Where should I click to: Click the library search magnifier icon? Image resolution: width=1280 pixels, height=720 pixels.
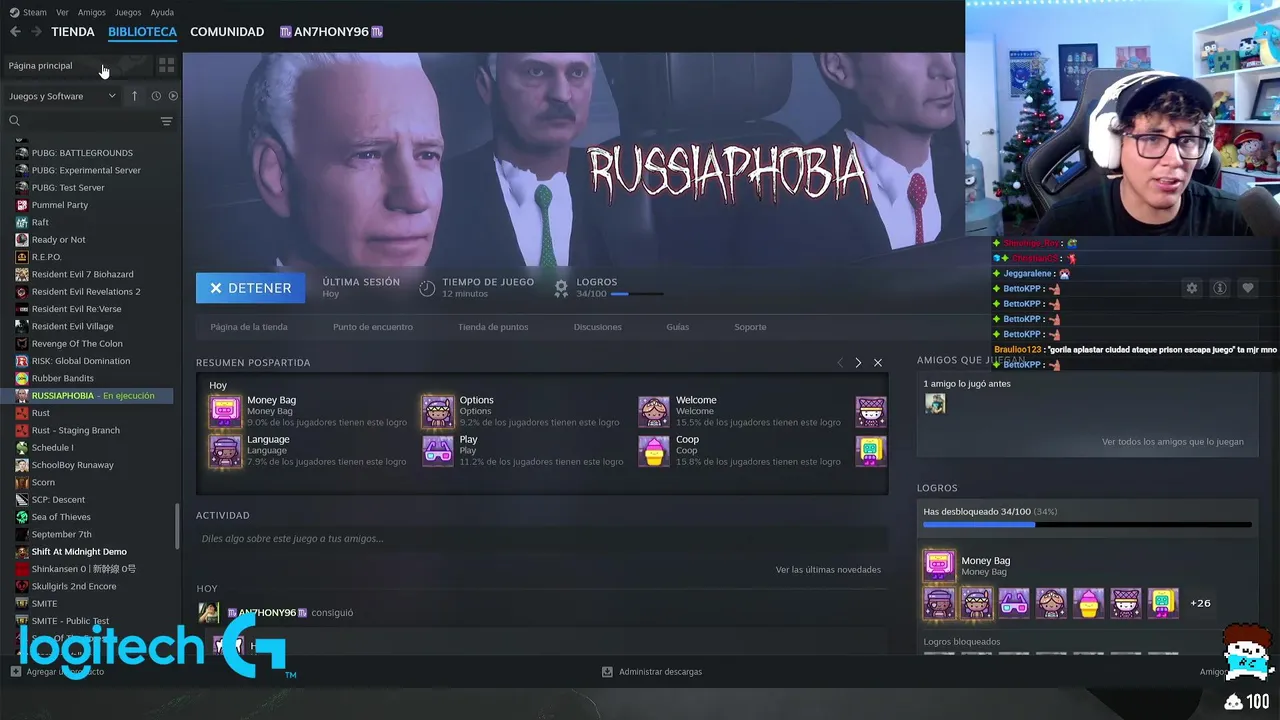(x=15, y=121)
